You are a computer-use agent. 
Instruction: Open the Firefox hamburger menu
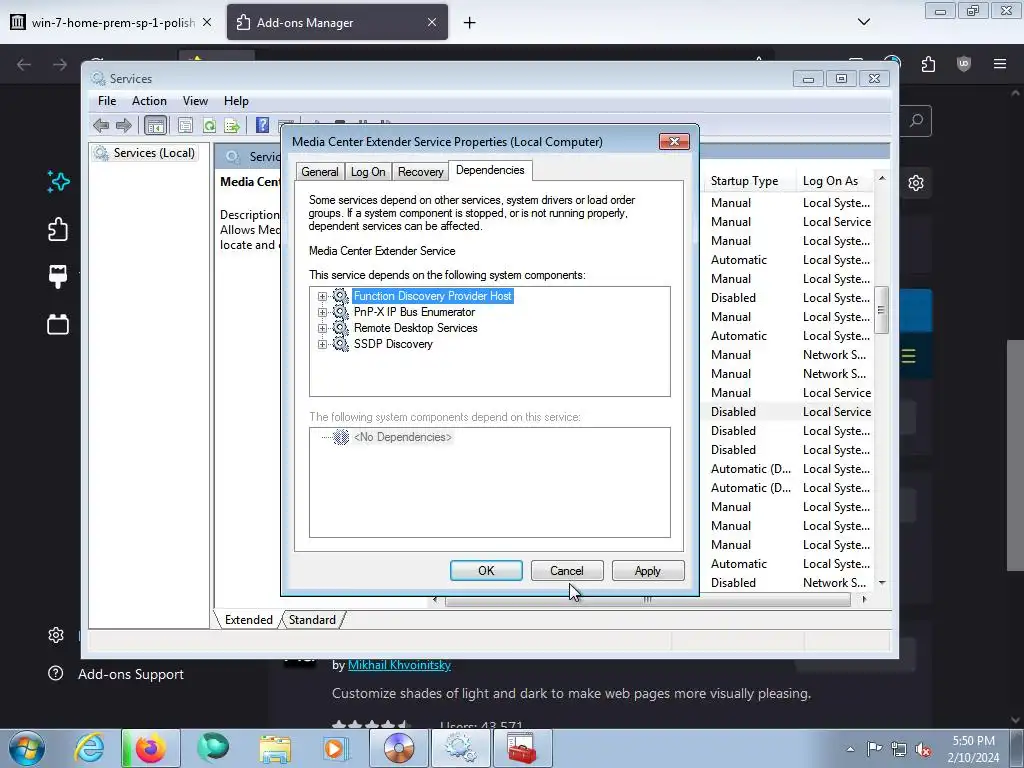pos(1000,64)
